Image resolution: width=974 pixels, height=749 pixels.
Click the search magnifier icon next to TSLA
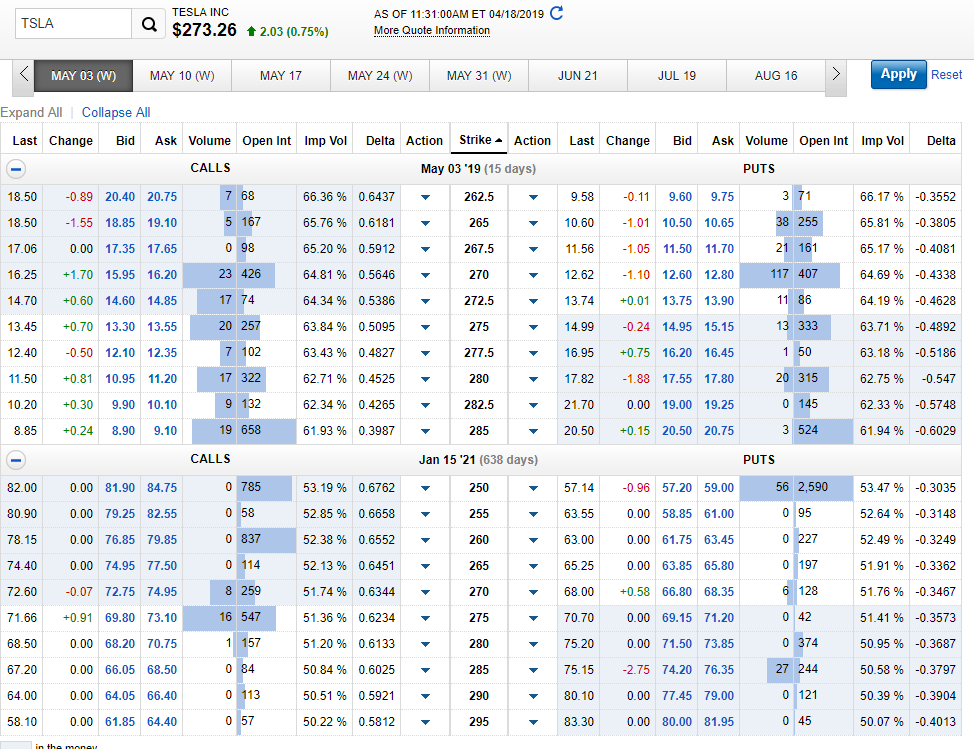(149, 24)
